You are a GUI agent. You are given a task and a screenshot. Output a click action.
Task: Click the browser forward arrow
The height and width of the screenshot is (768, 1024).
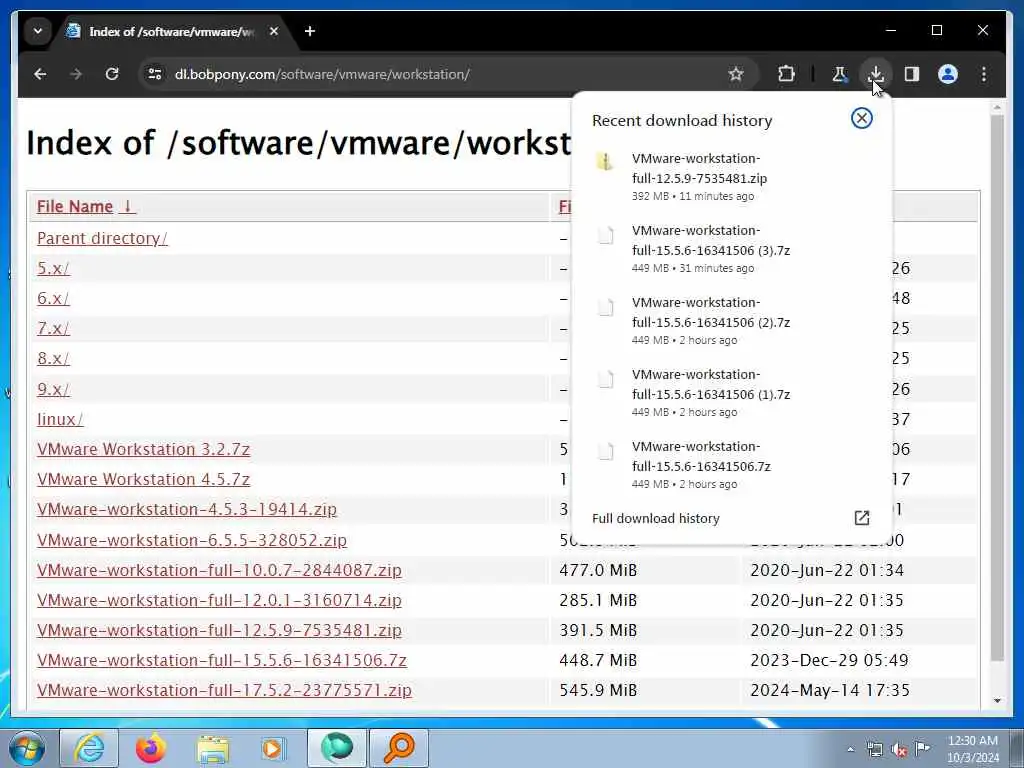(76, 74)
